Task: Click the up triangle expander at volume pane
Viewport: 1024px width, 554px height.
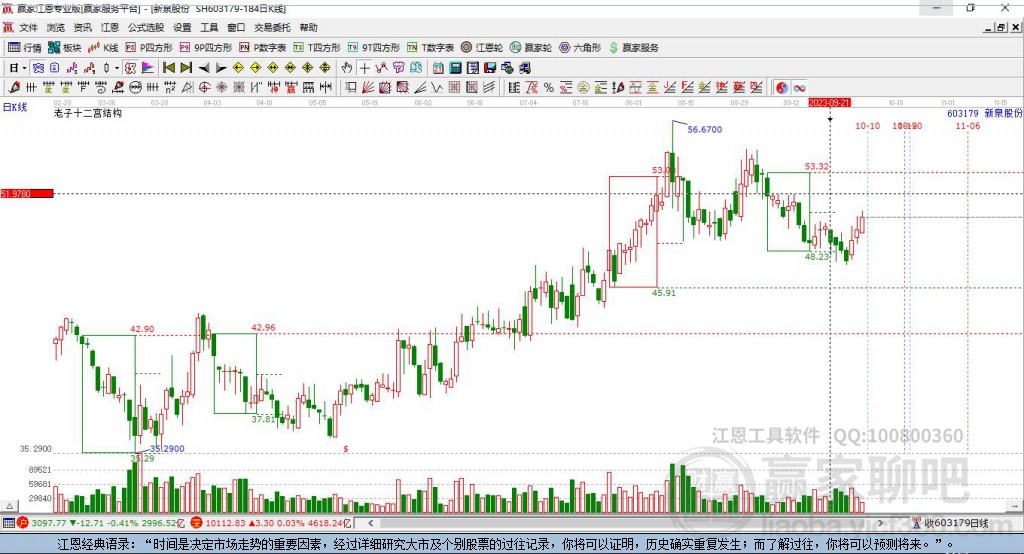Action: point(10,506)
